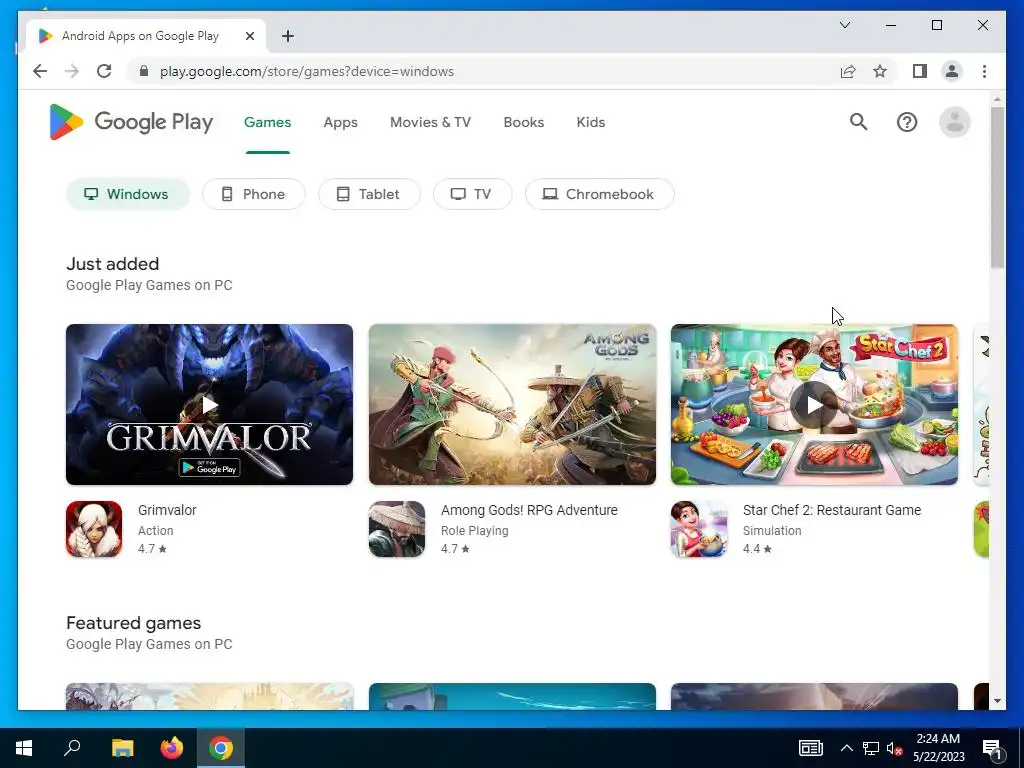The image size is (1024, 768).
Task: Switch to the Kids tab
Action: [590, 122]
